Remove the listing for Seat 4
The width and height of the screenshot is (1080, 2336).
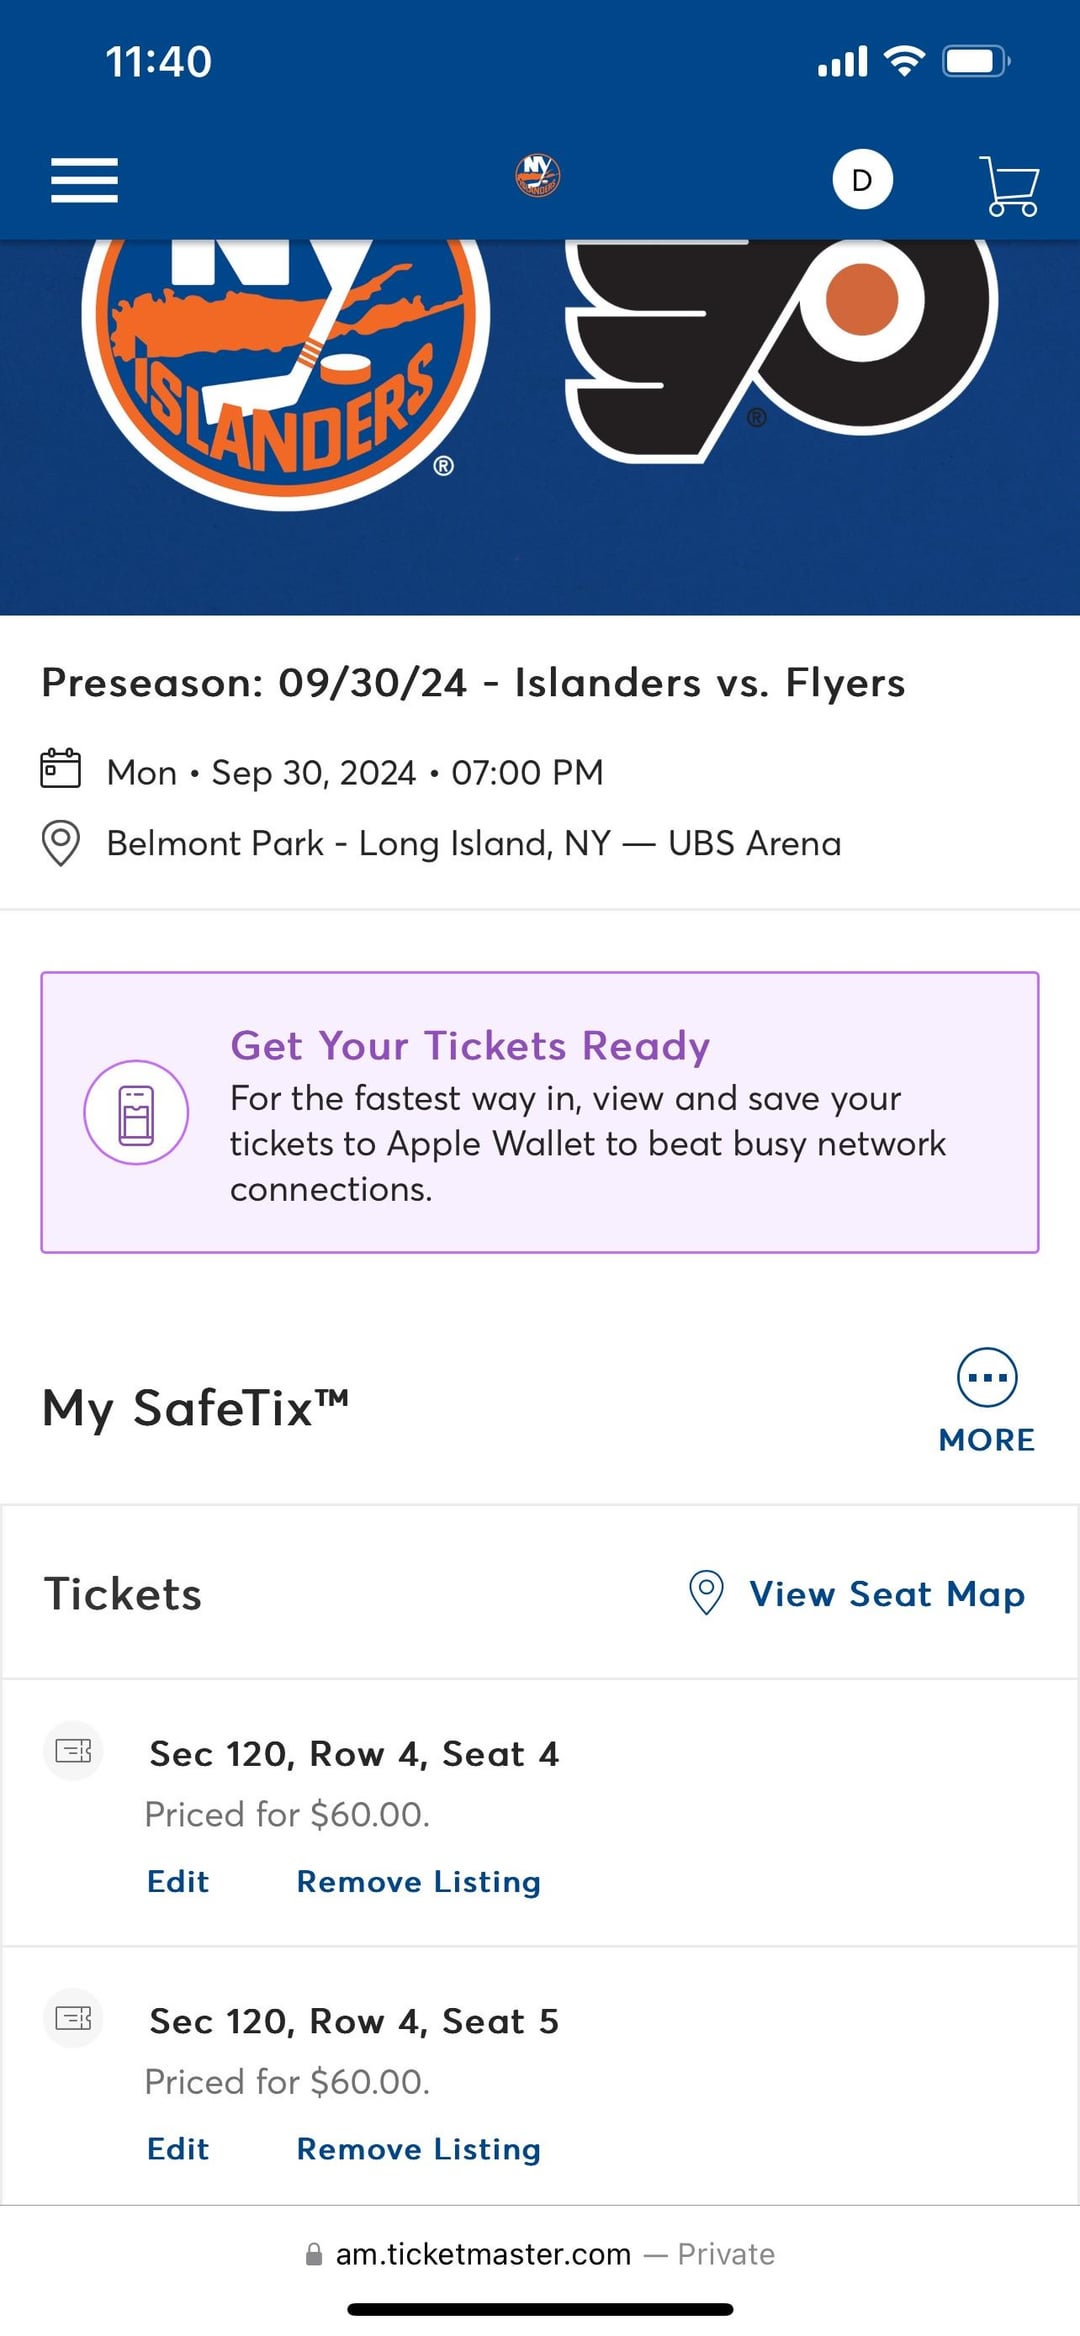418,1881
